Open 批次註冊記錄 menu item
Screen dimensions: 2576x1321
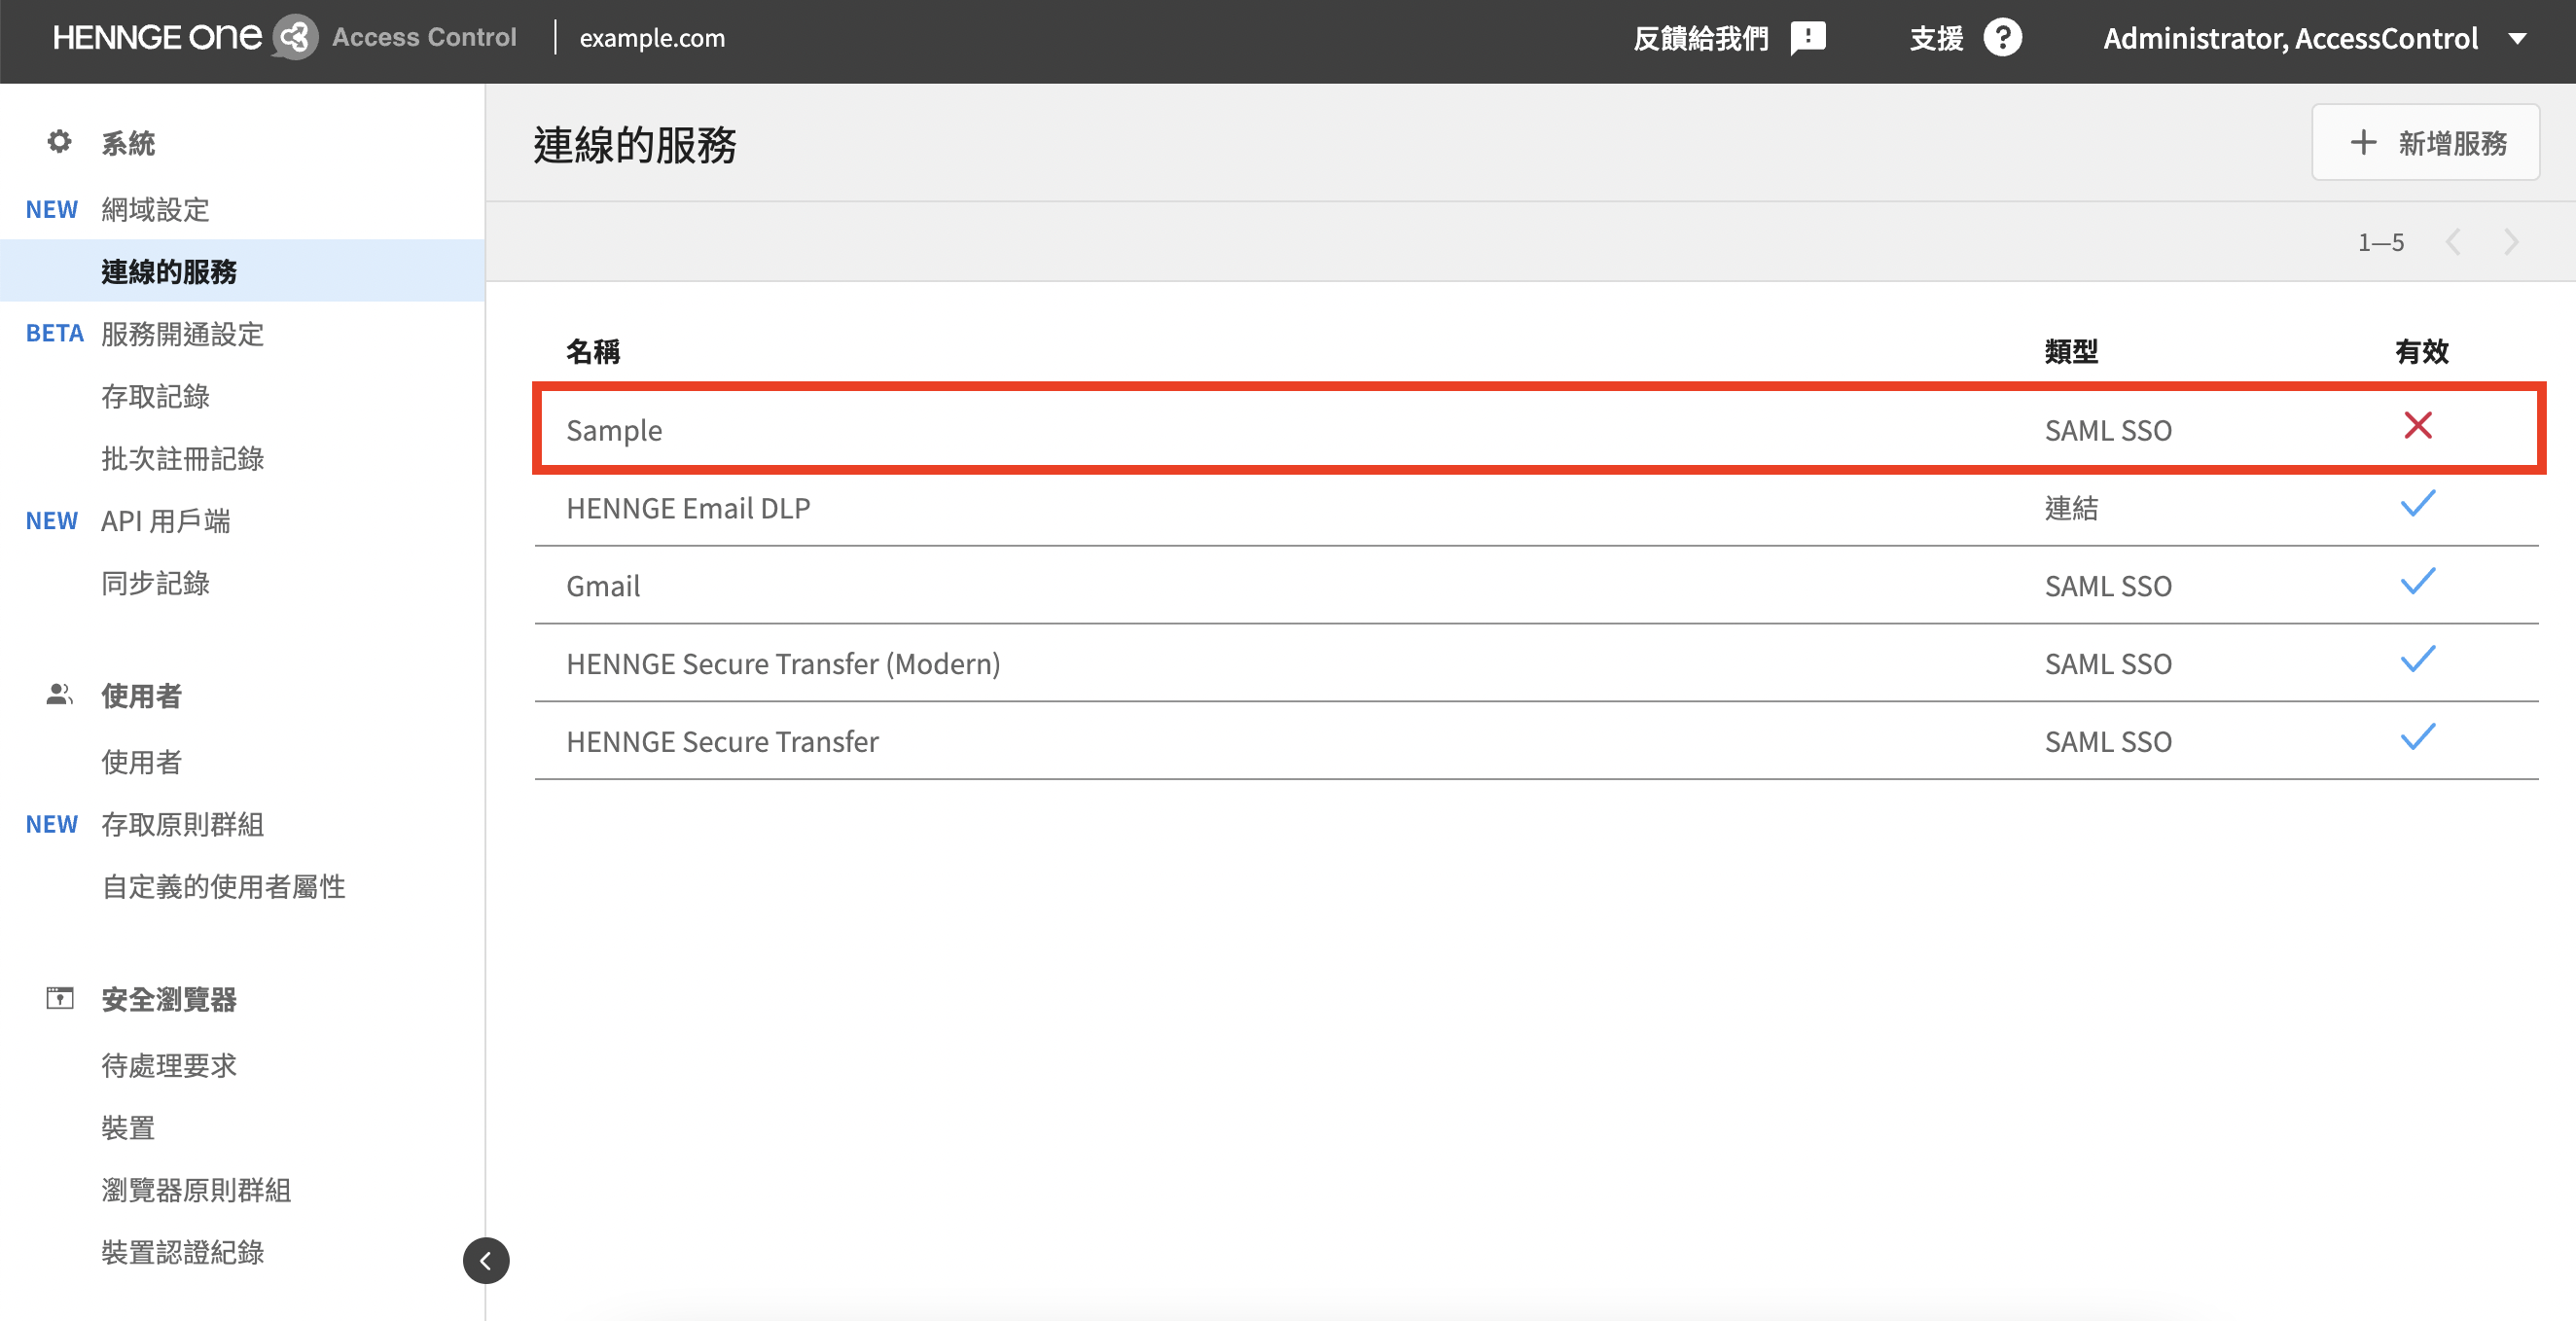[x=182, y=459]
